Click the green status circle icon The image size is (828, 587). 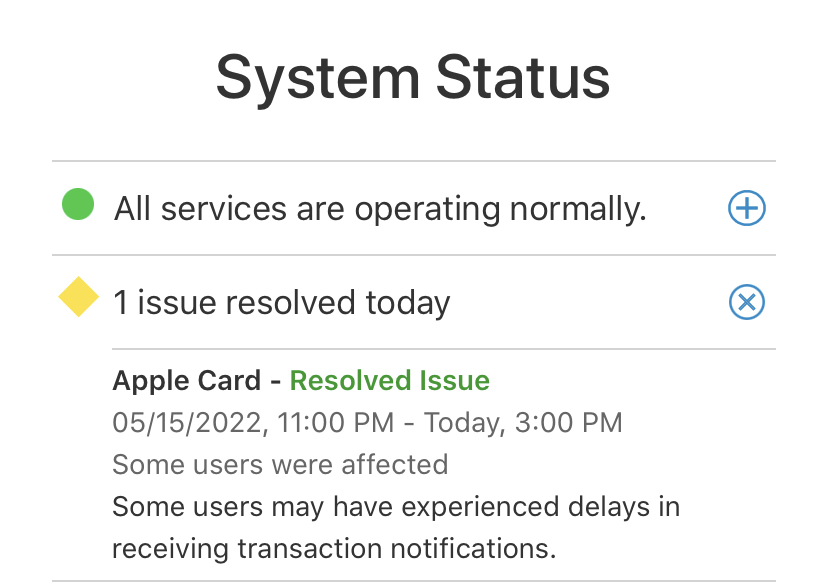[x=78, y=204]
